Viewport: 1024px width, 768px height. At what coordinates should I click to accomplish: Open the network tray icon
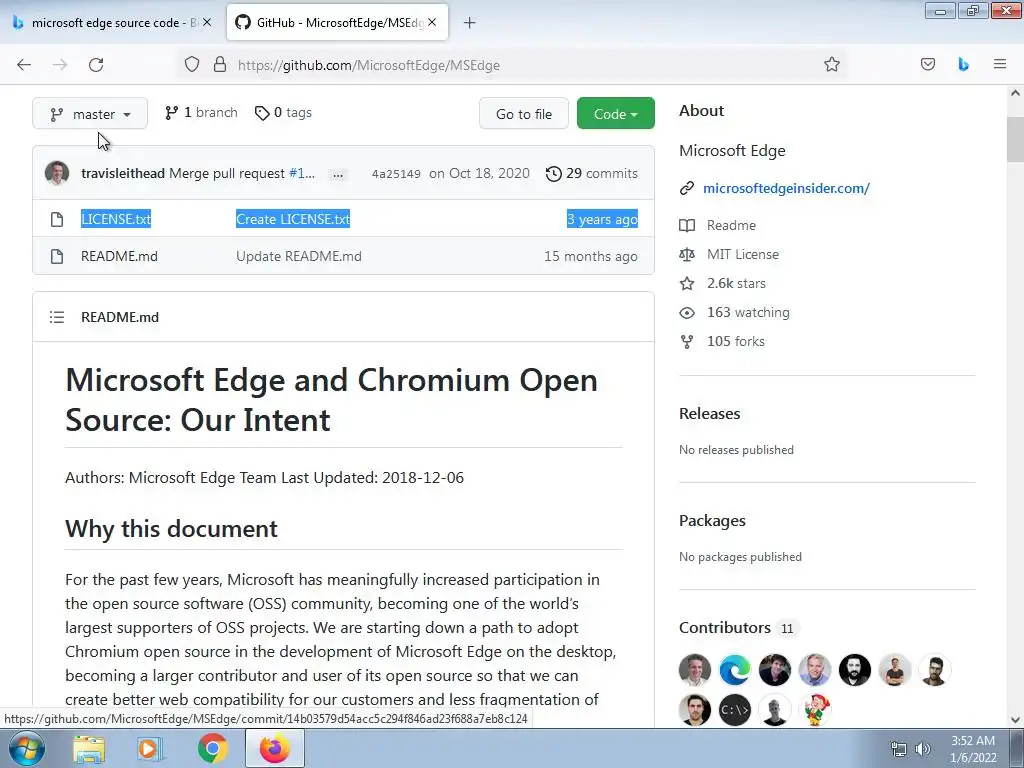click(899, 749)
